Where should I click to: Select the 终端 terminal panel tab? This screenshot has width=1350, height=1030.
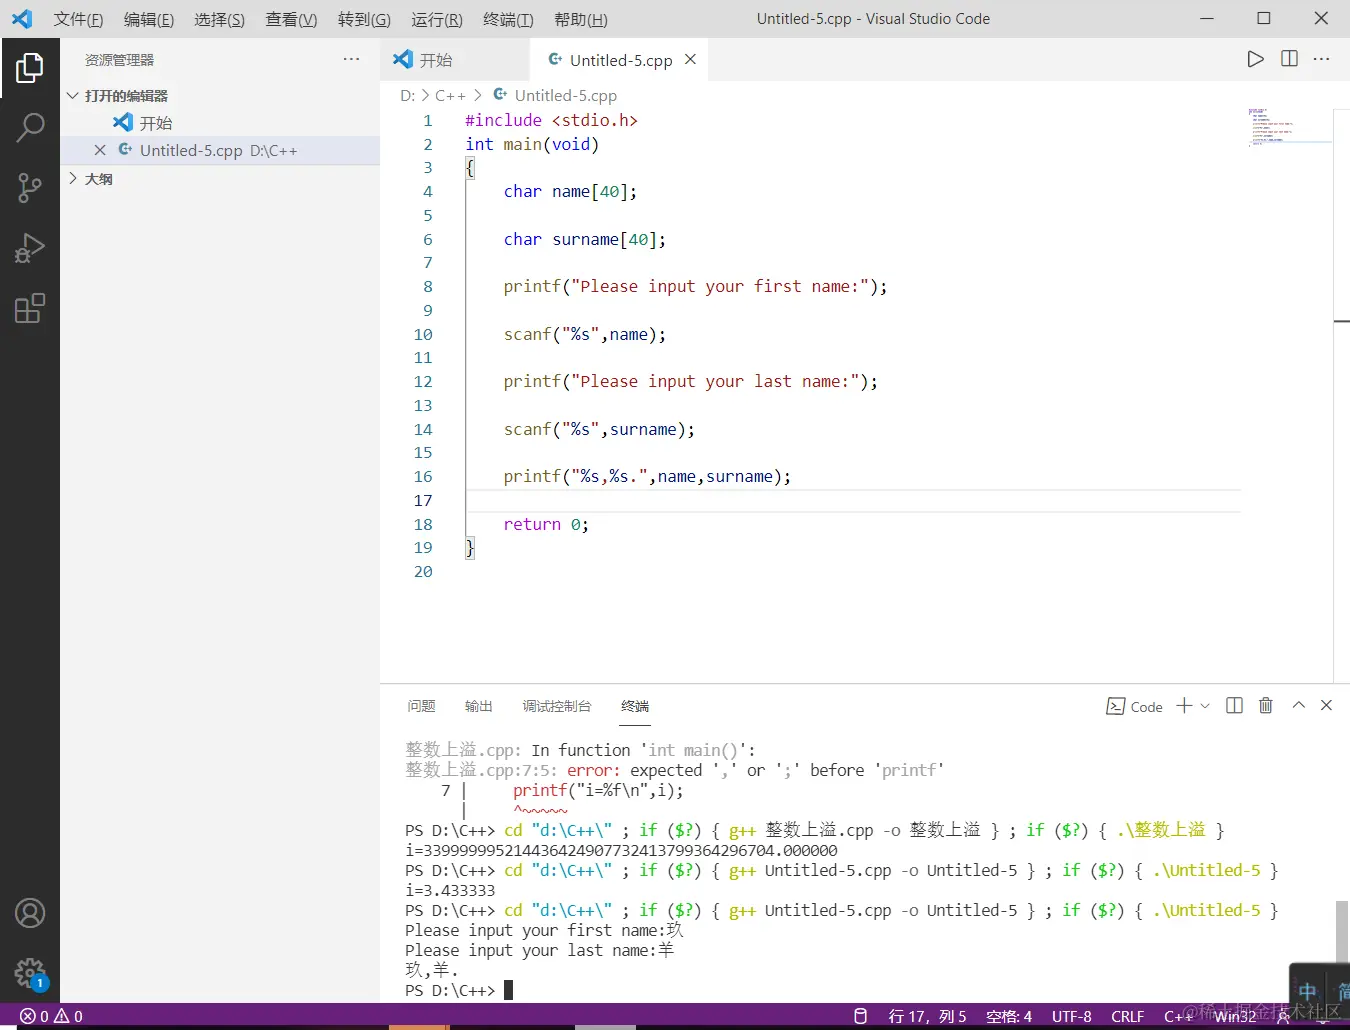[635, 706]
